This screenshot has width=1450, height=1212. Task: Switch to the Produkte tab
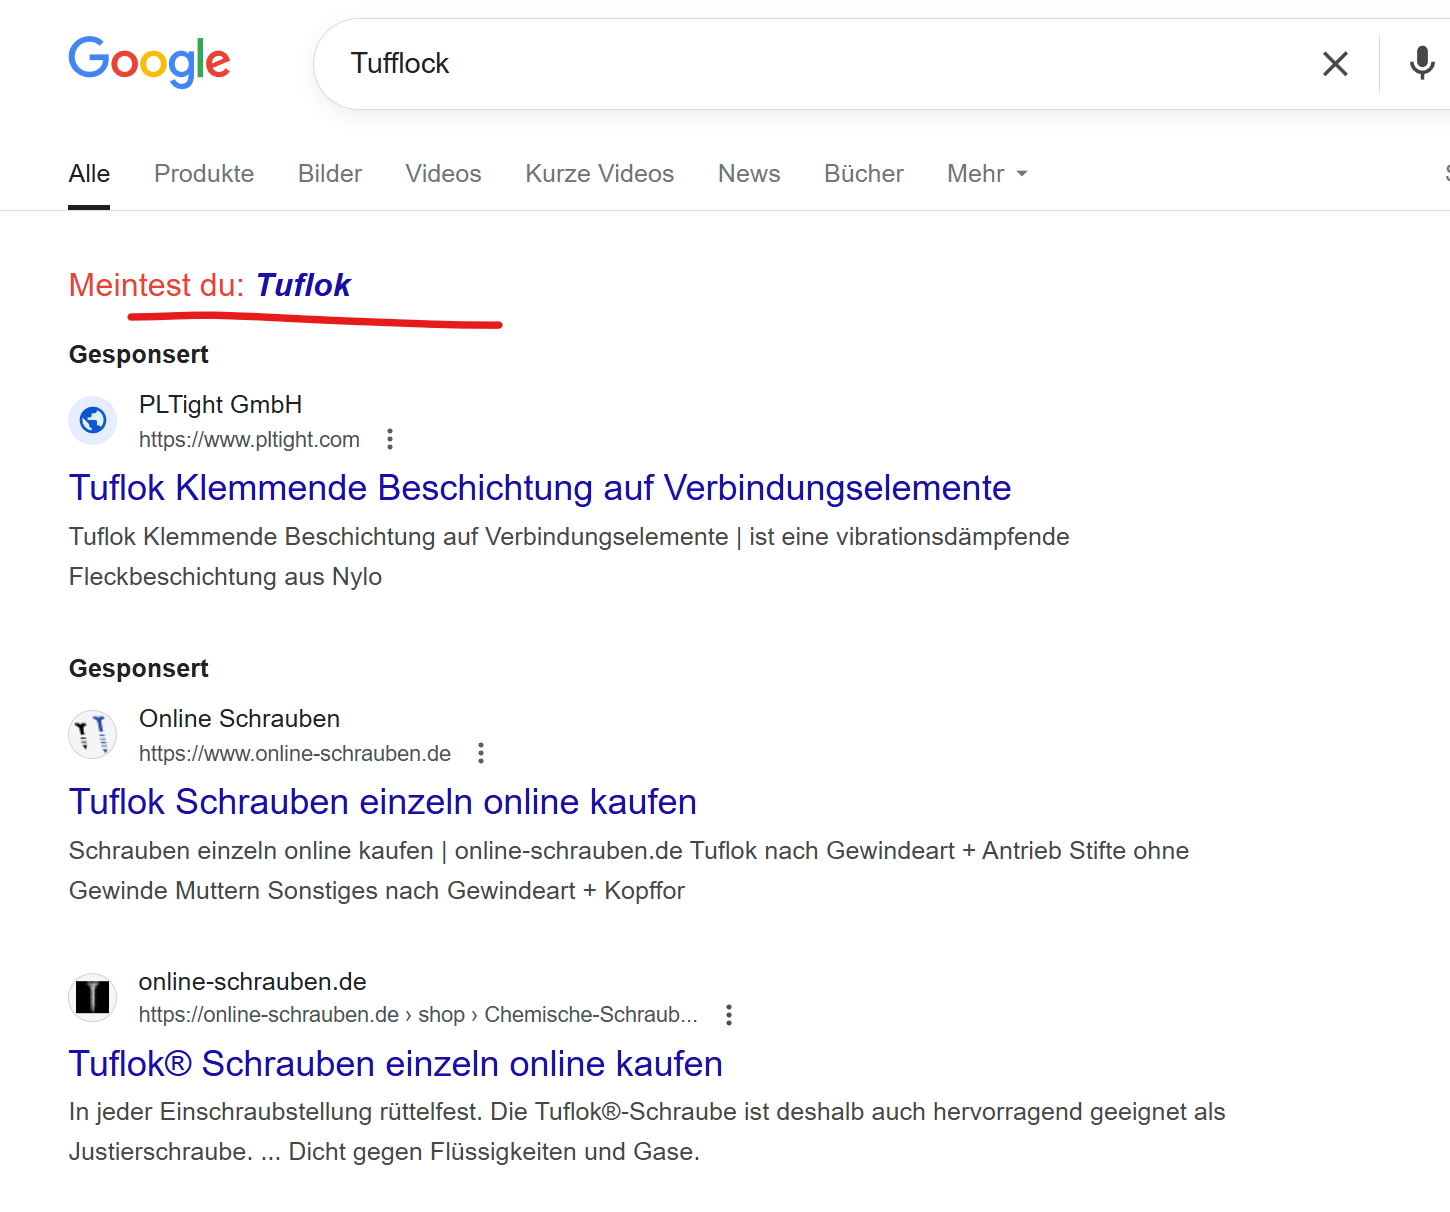204,174
